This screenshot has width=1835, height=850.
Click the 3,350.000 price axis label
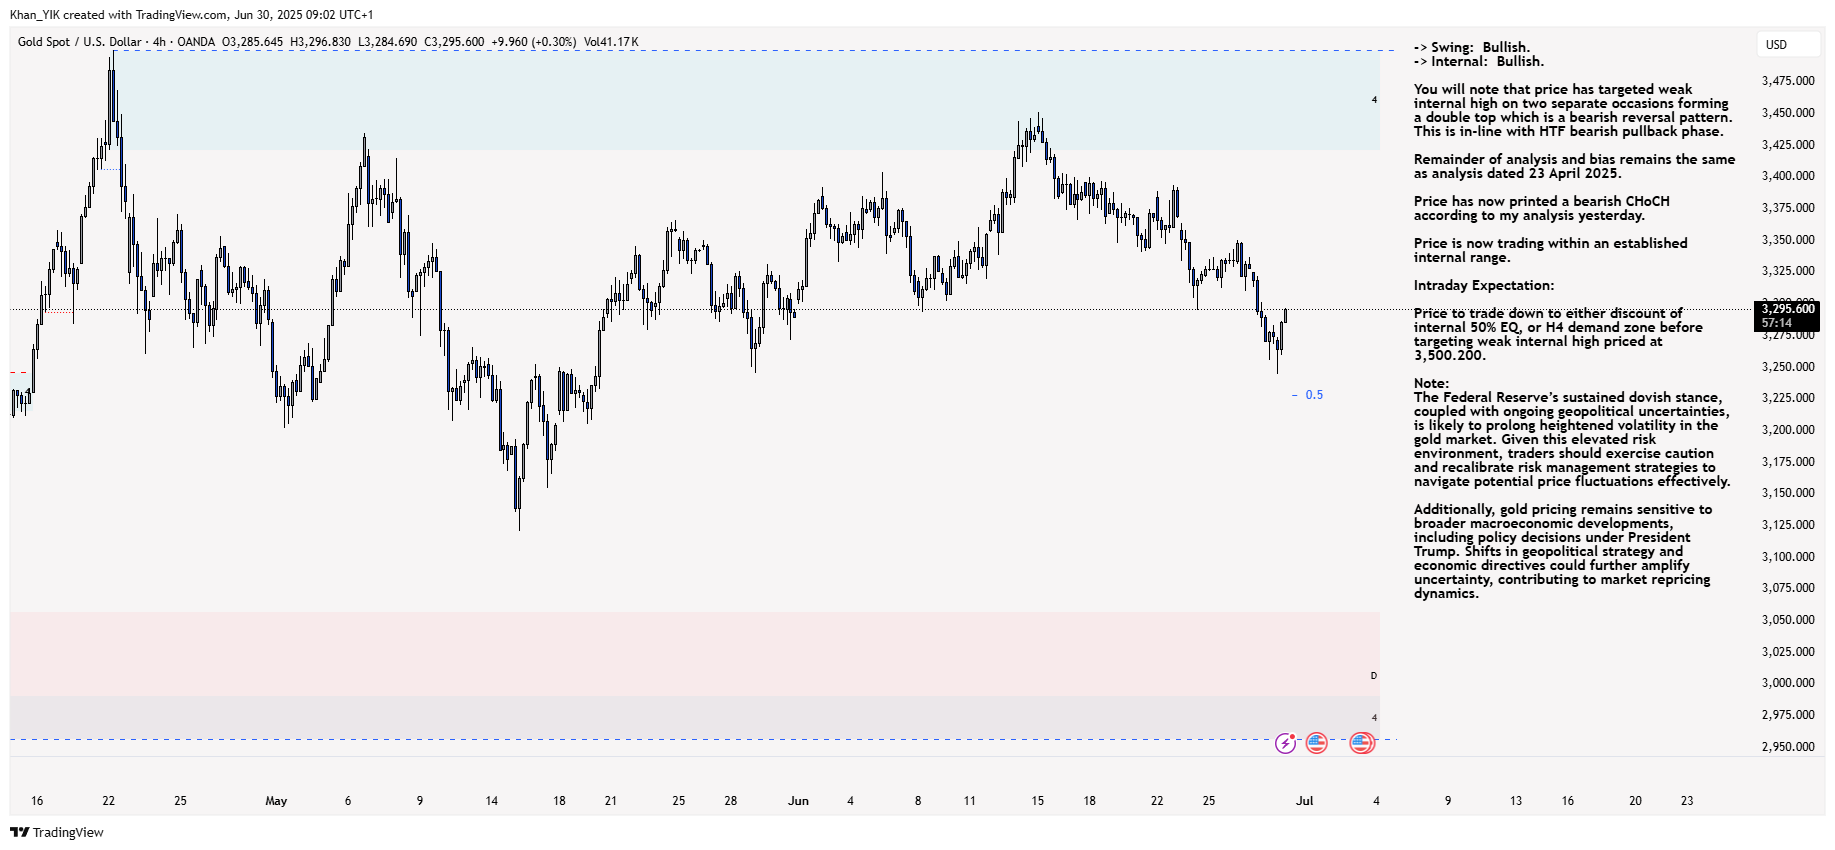point(1788,239)
